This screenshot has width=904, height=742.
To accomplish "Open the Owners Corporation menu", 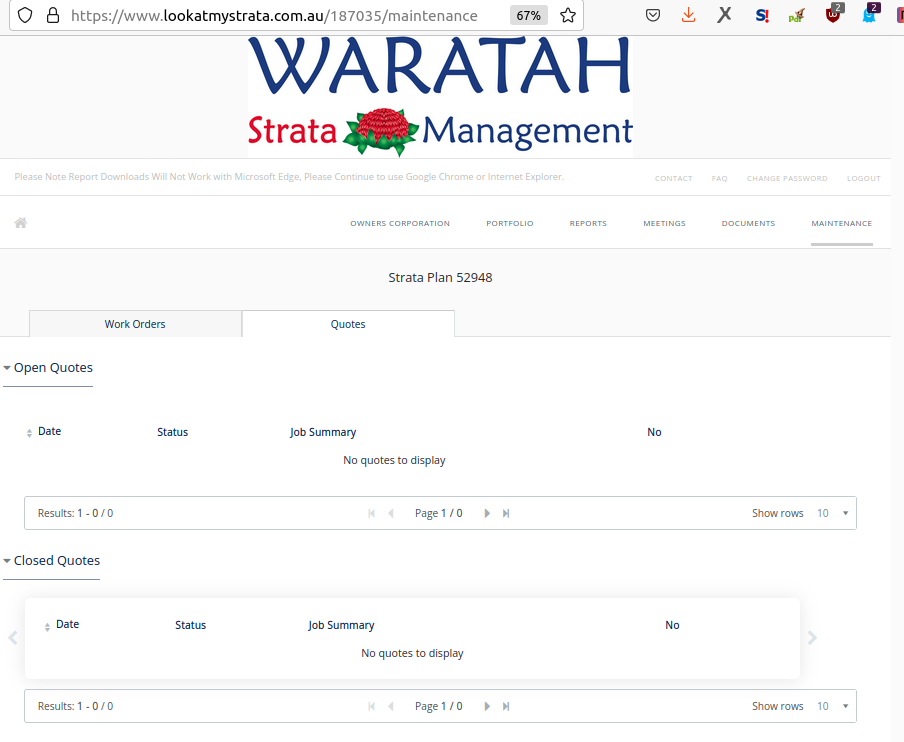I will pos(400,223).
